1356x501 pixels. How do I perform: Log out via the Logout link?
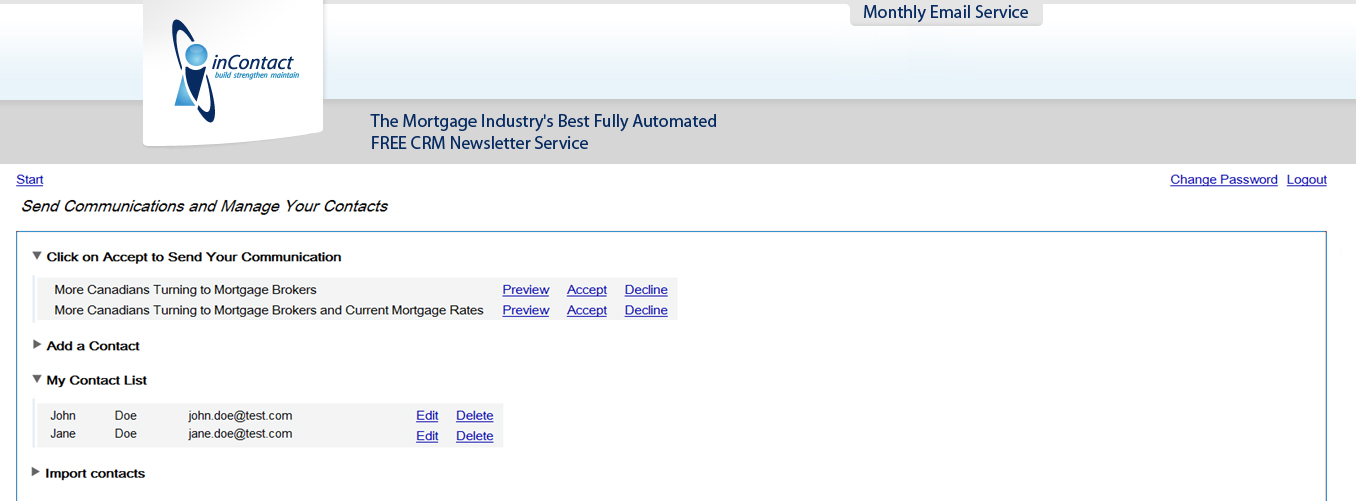point(1307,180)
